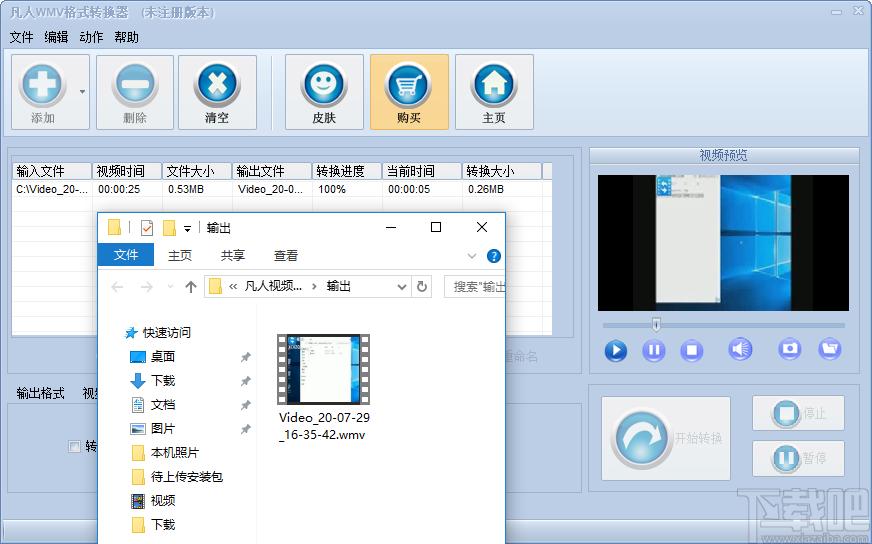
Task: Click new folder icon in Explorer title bar
Action: 169,228
